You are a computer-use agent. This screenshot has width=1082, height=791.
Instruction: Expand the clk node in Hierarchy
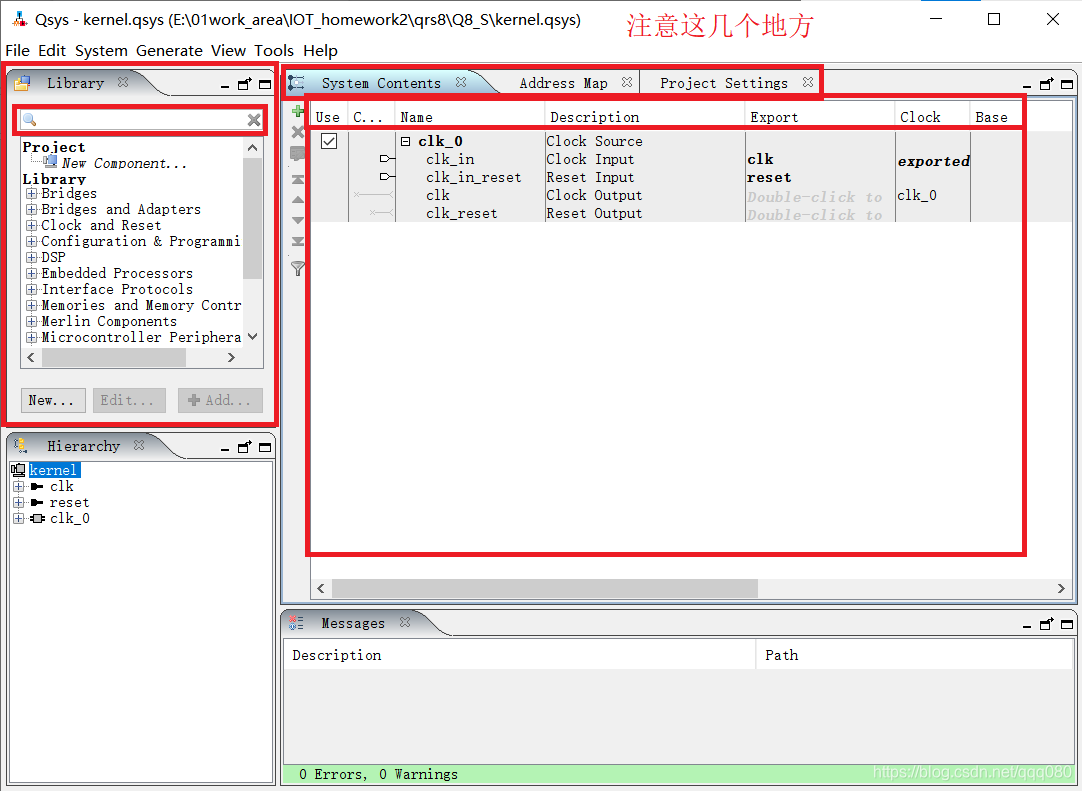tap(19, 486)
